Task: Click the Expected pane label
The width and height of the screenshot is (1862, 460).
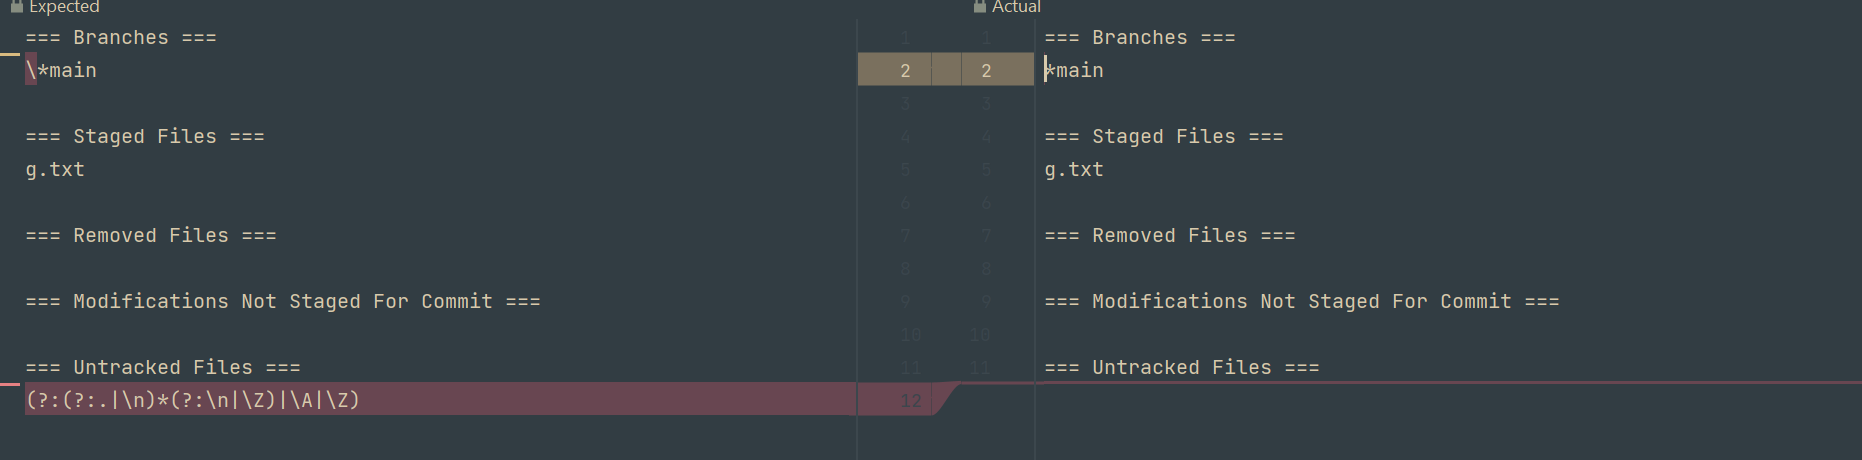Action: [x=64, y=7]
